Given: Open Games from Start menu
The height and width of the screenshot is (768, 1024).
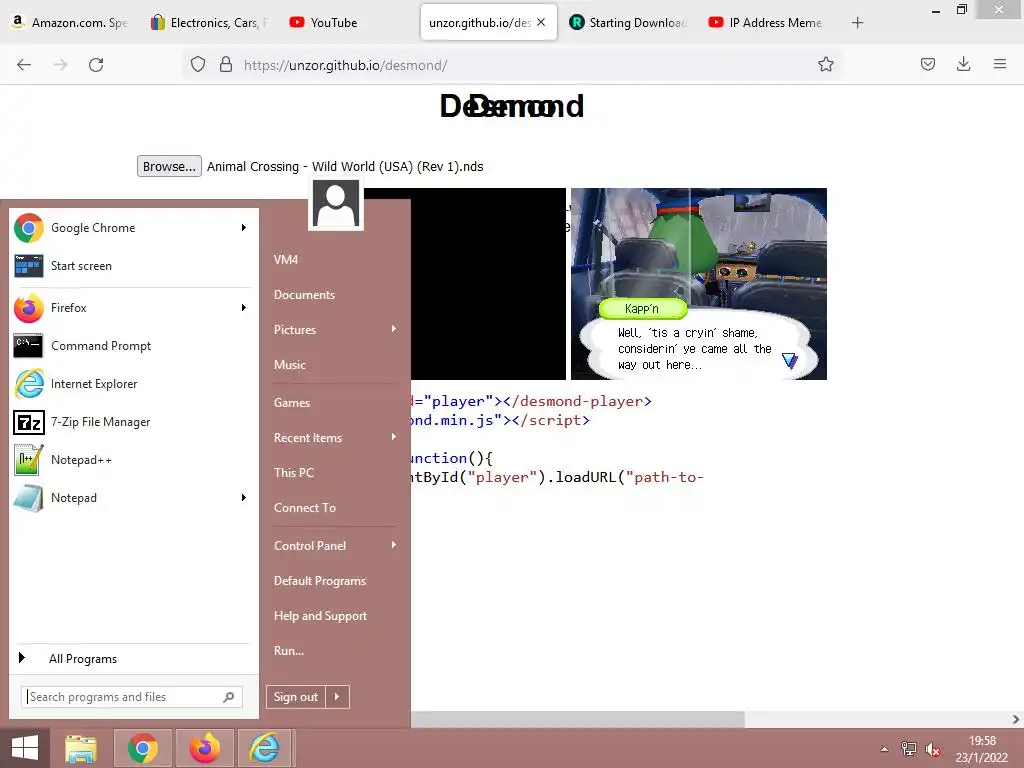Looking at the screenshot, I should (292, 403).
